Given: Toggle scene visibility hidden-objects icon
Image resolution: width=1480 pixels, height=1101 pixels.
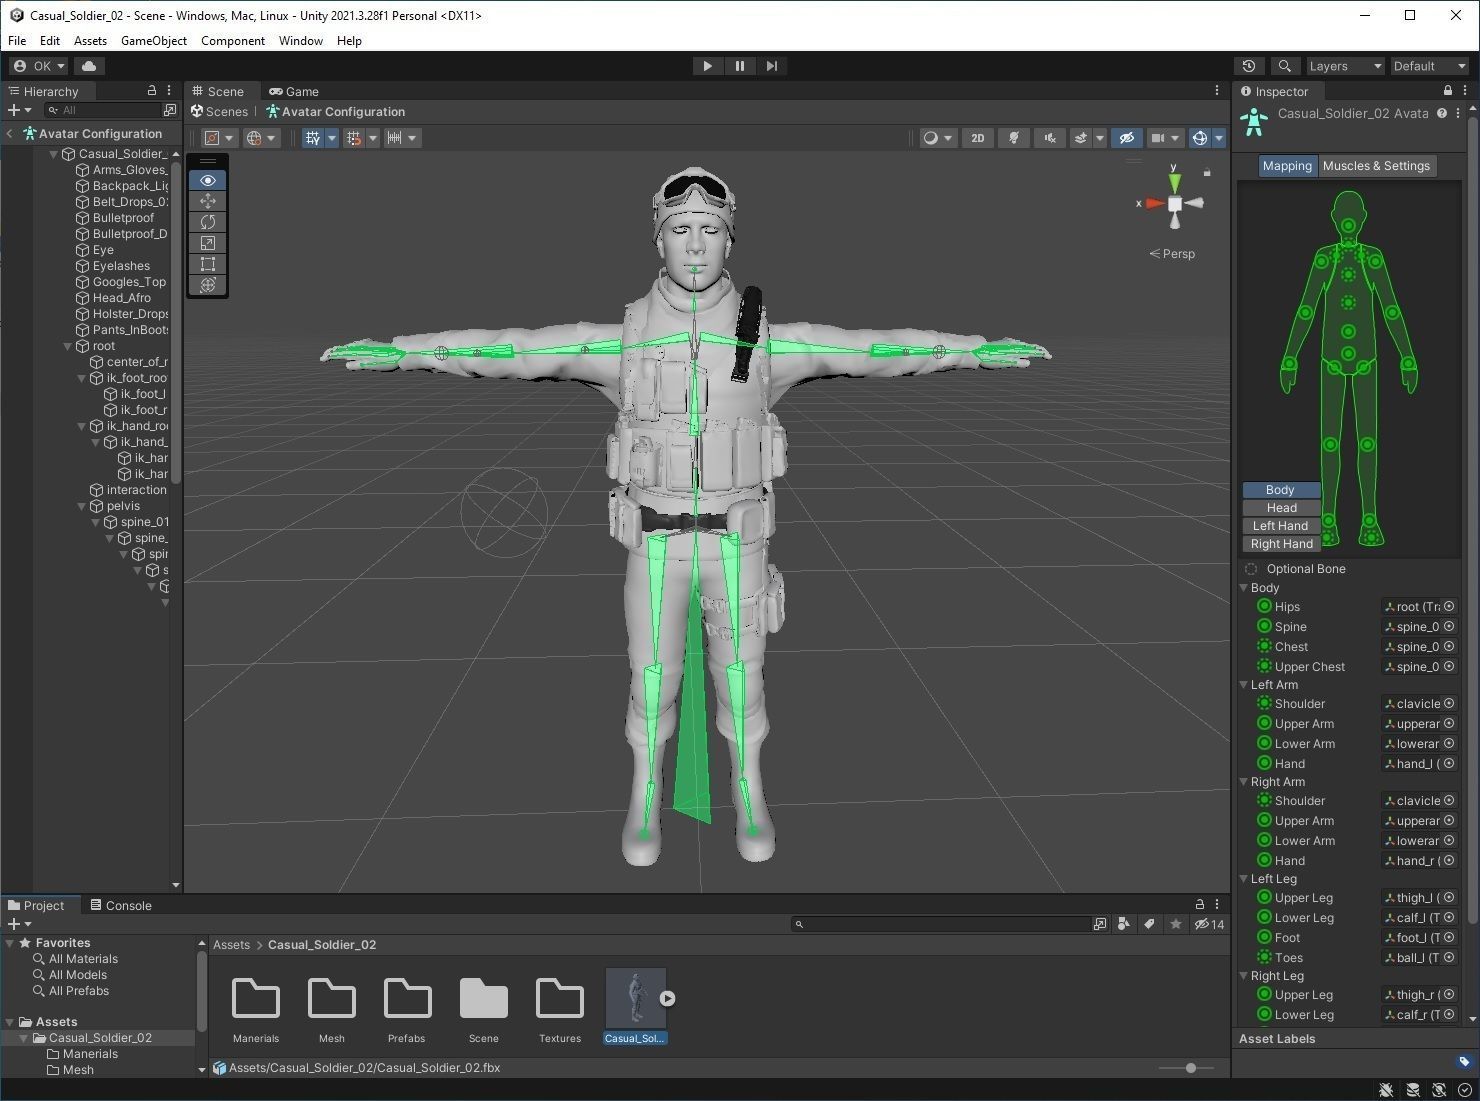Looking at the screenshot, I should pos(1126,138).
